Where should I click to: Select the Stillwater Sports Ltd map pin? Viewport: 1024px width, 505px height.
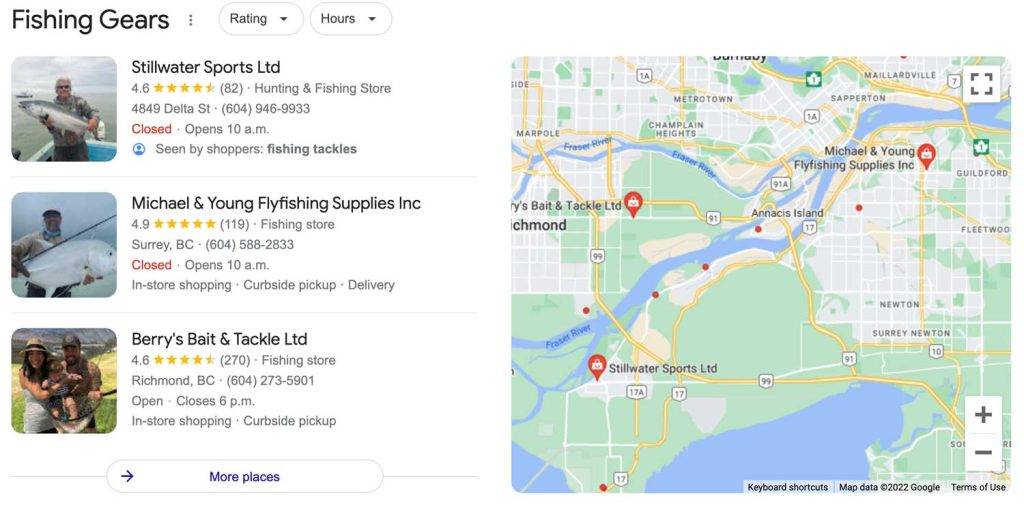pos(597,367)
